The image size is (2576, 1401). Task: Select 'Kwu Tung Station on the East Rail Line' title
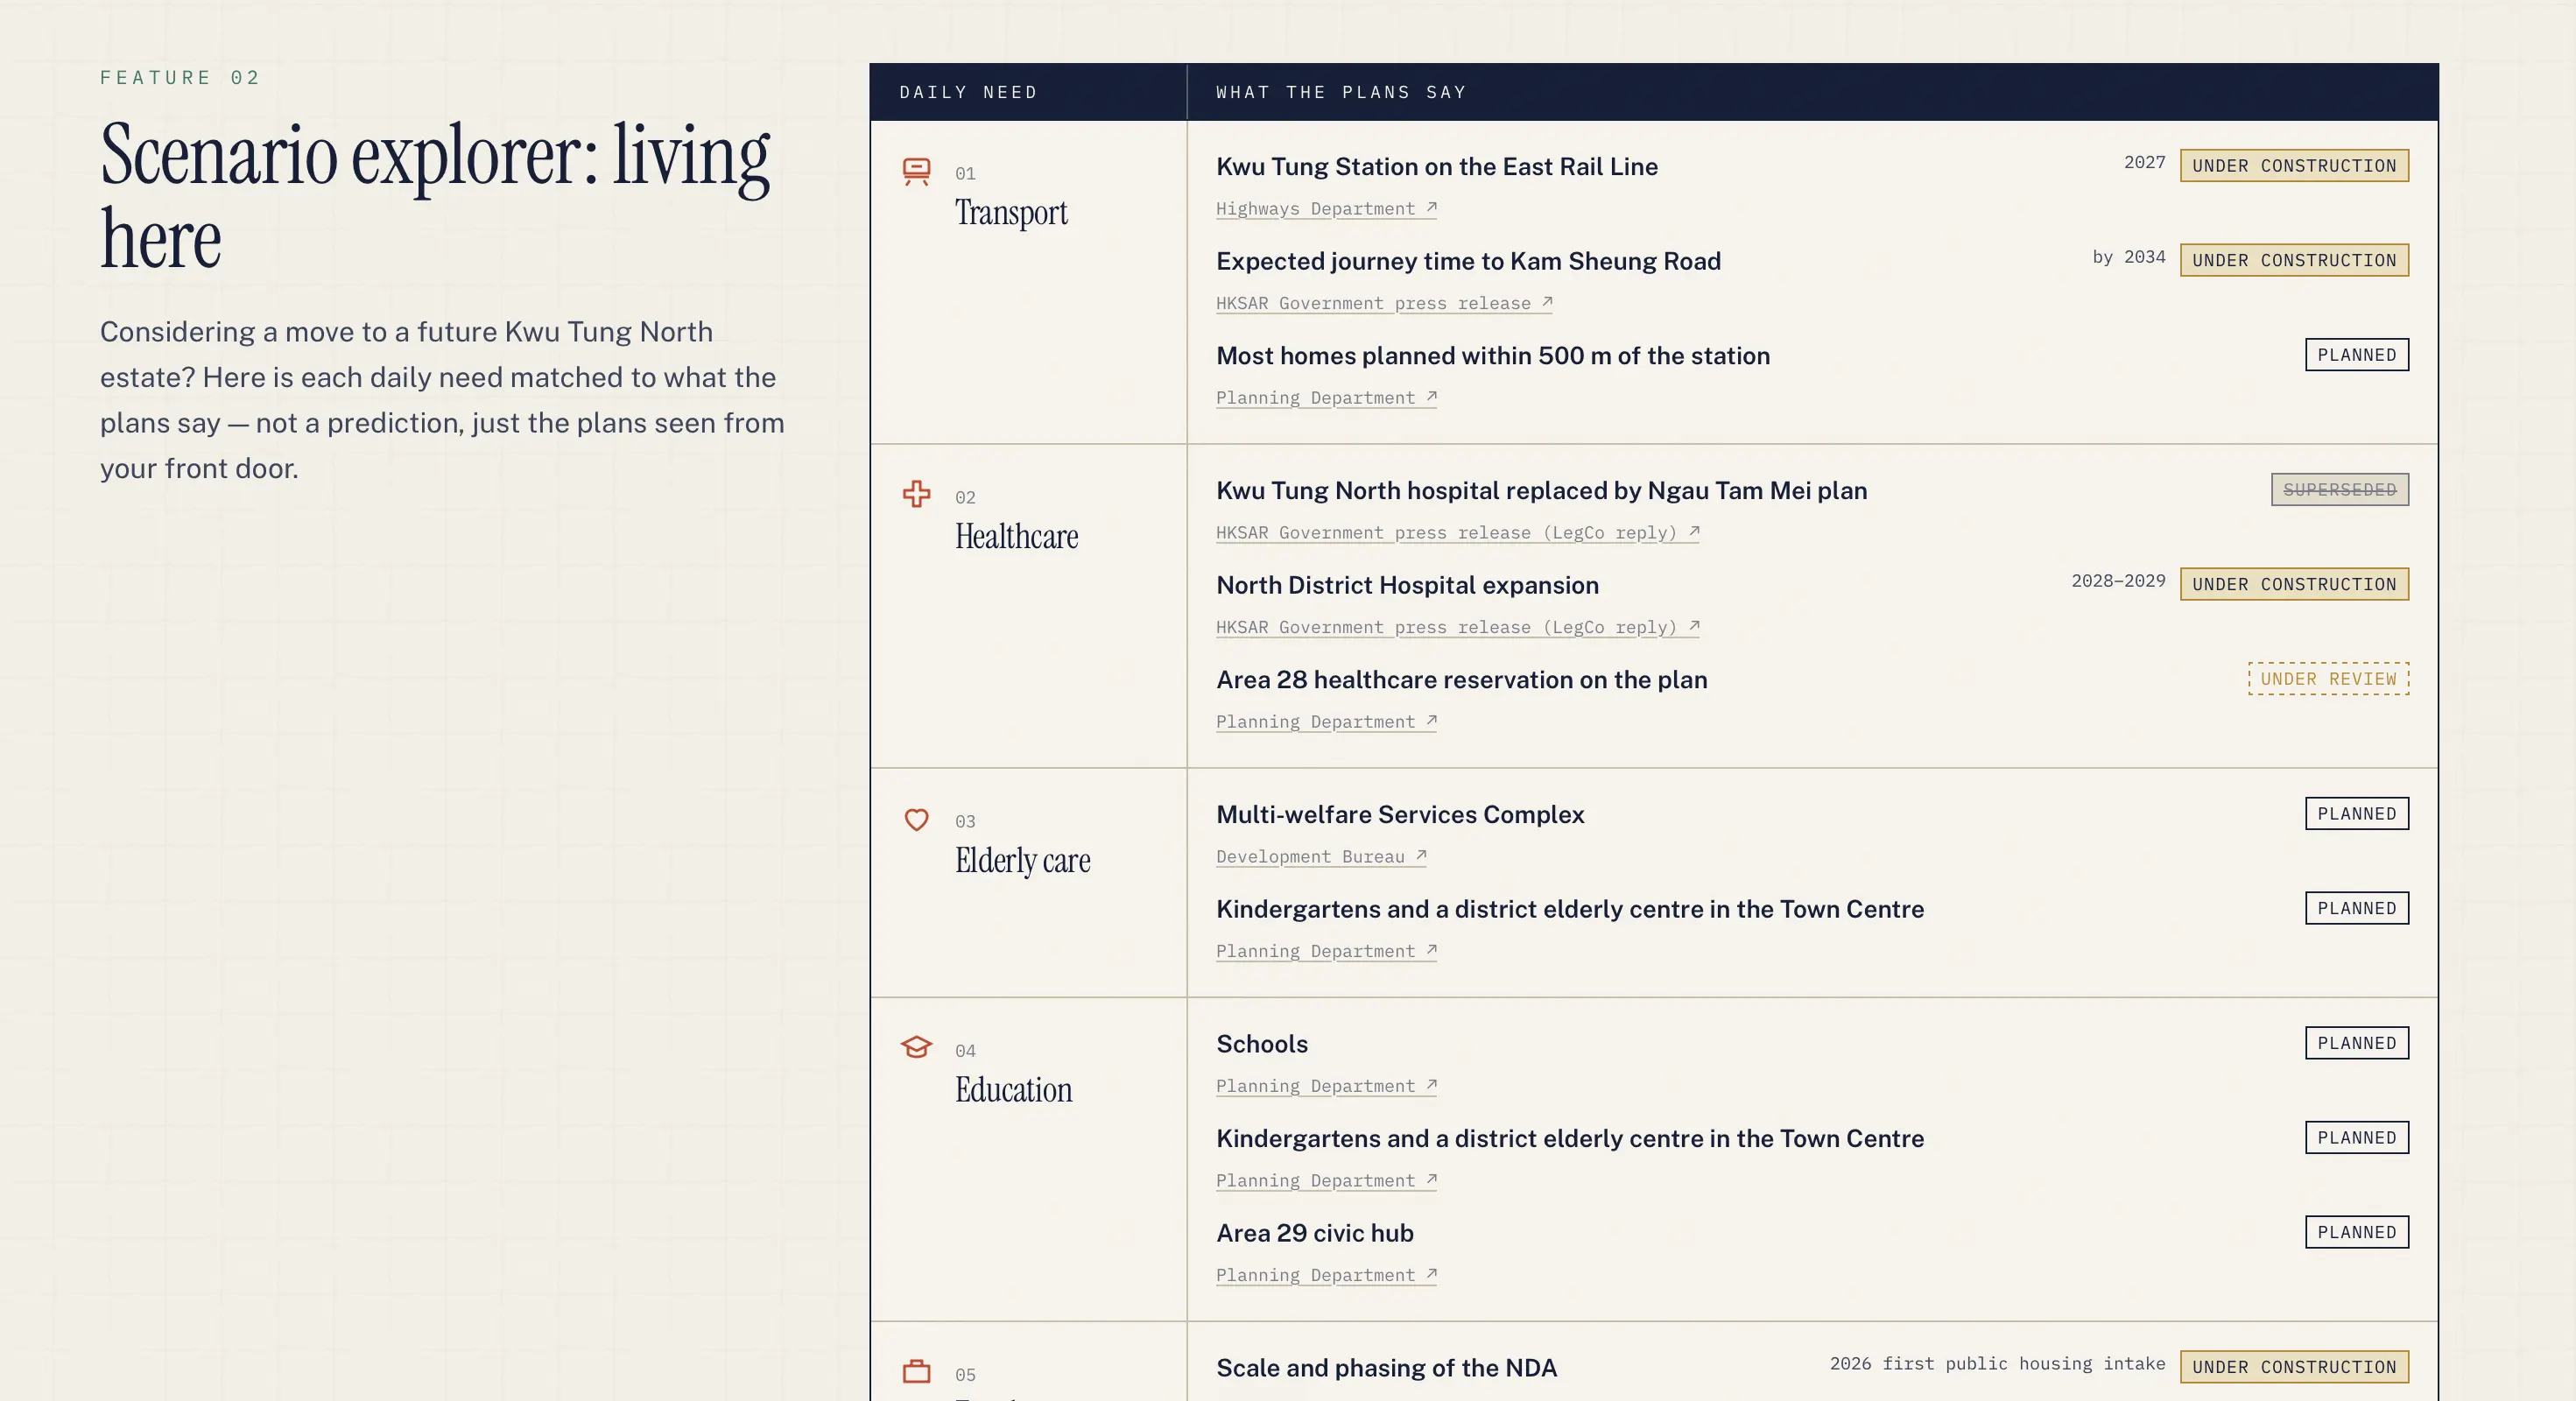tap(1437, 167)
